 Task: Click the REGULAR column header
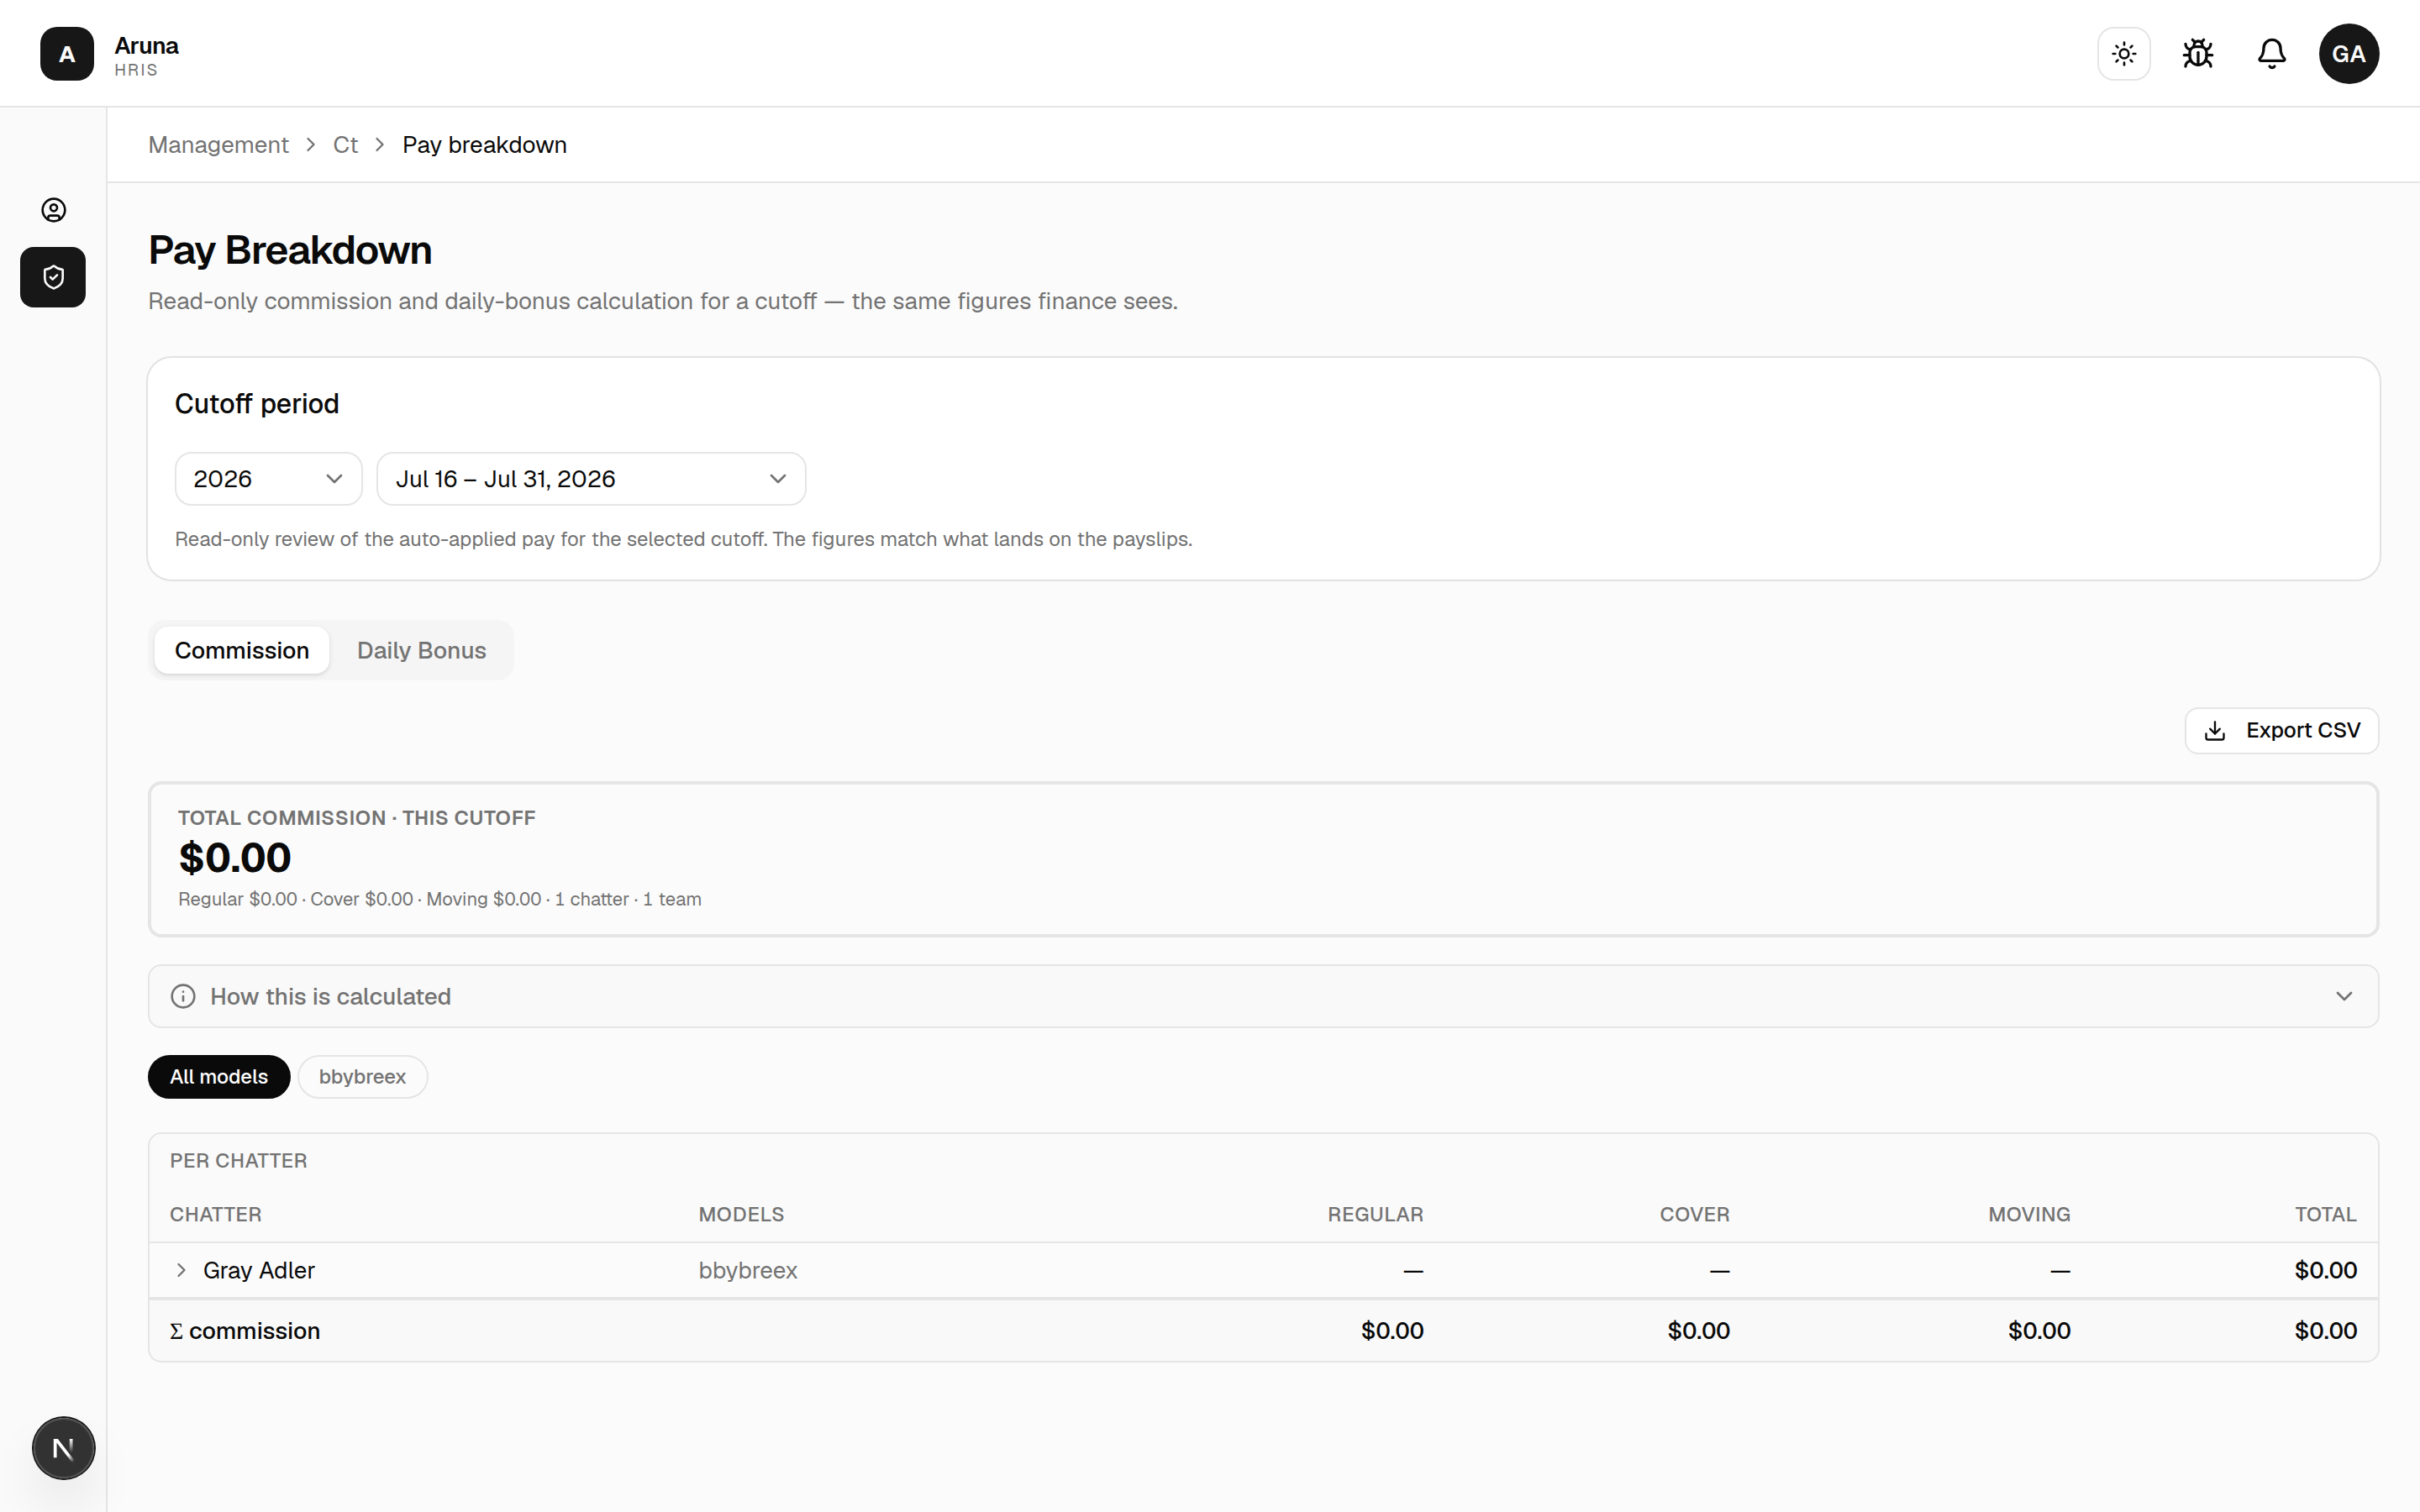coord(1375,1214)
